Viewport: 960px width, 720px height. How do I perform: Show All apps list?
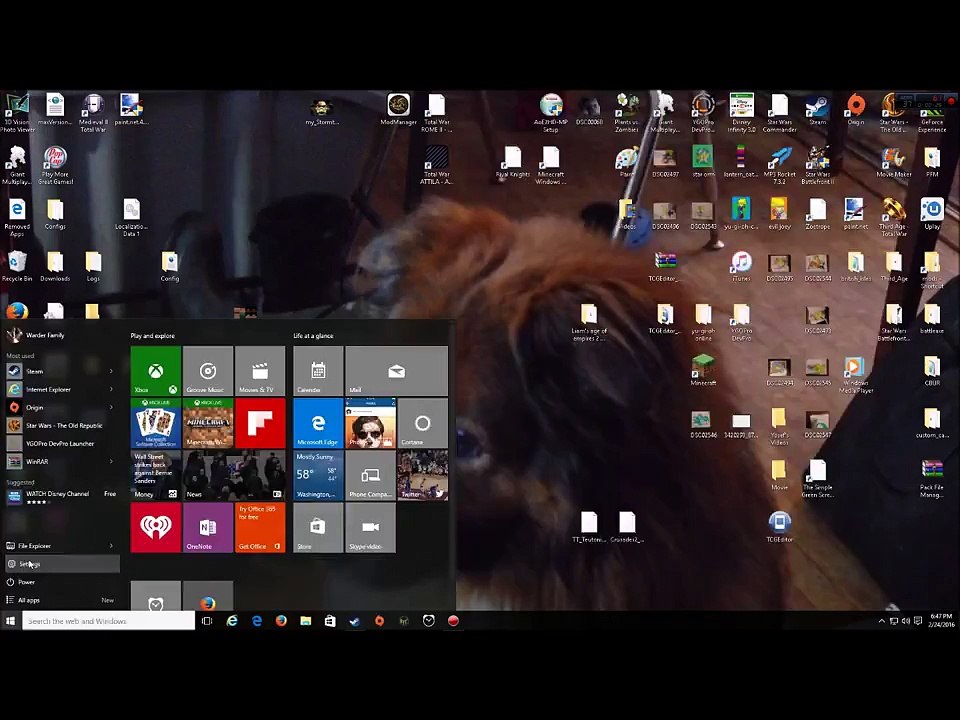62,600
